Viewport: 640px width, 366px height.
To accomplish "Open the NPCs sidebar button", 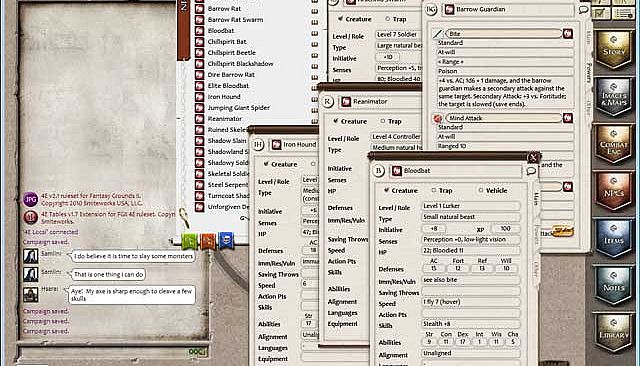I will pyautogui.click(x=613, y=191).
